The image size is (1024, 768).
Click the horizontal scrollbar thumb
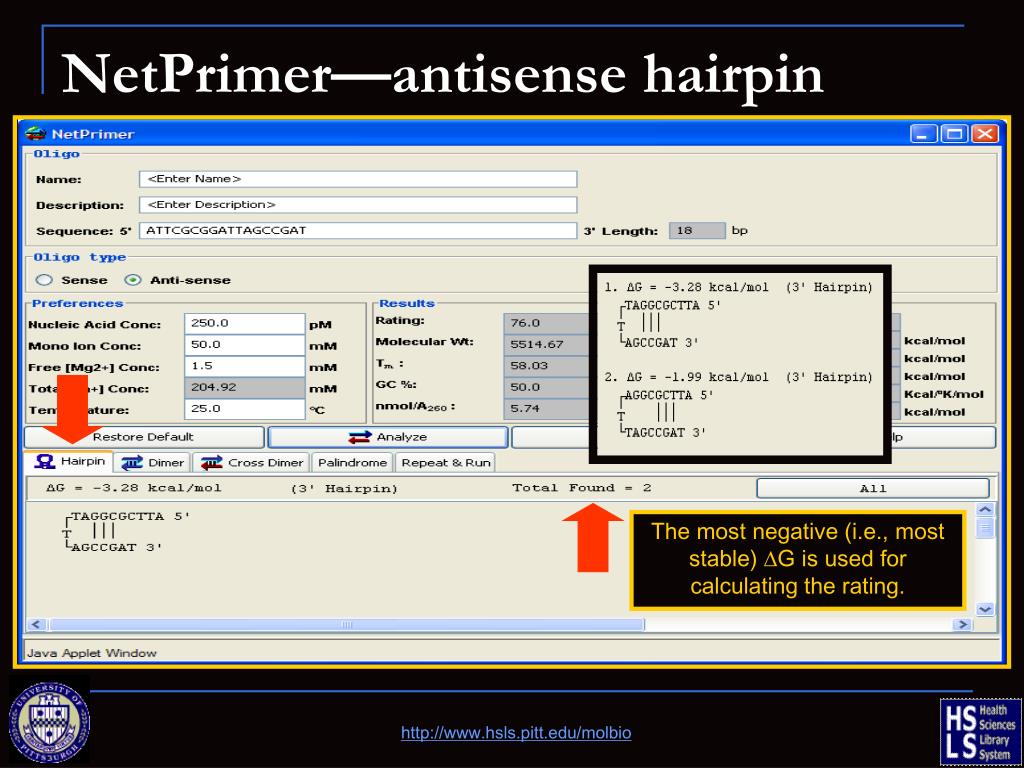[x=347, y=624]
